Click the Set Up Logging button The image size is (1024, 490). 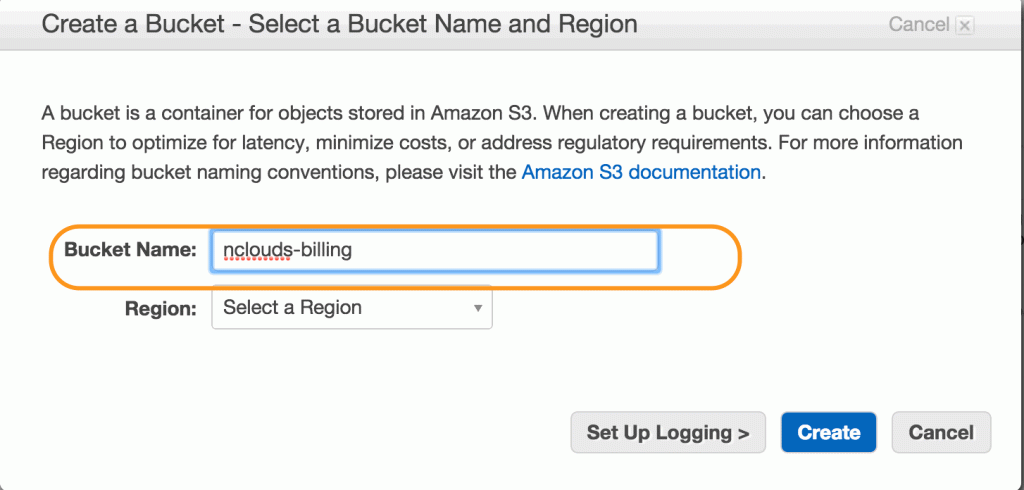point(667,433)
